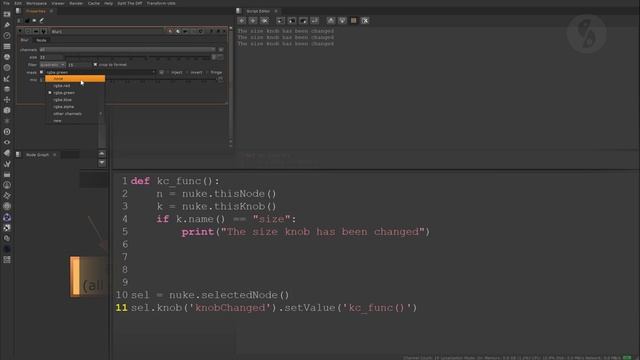Image resolution: width=640 pixels, height=360 pixels.
Task: Open the Time nodes toolbar menu
Action: 7,36
